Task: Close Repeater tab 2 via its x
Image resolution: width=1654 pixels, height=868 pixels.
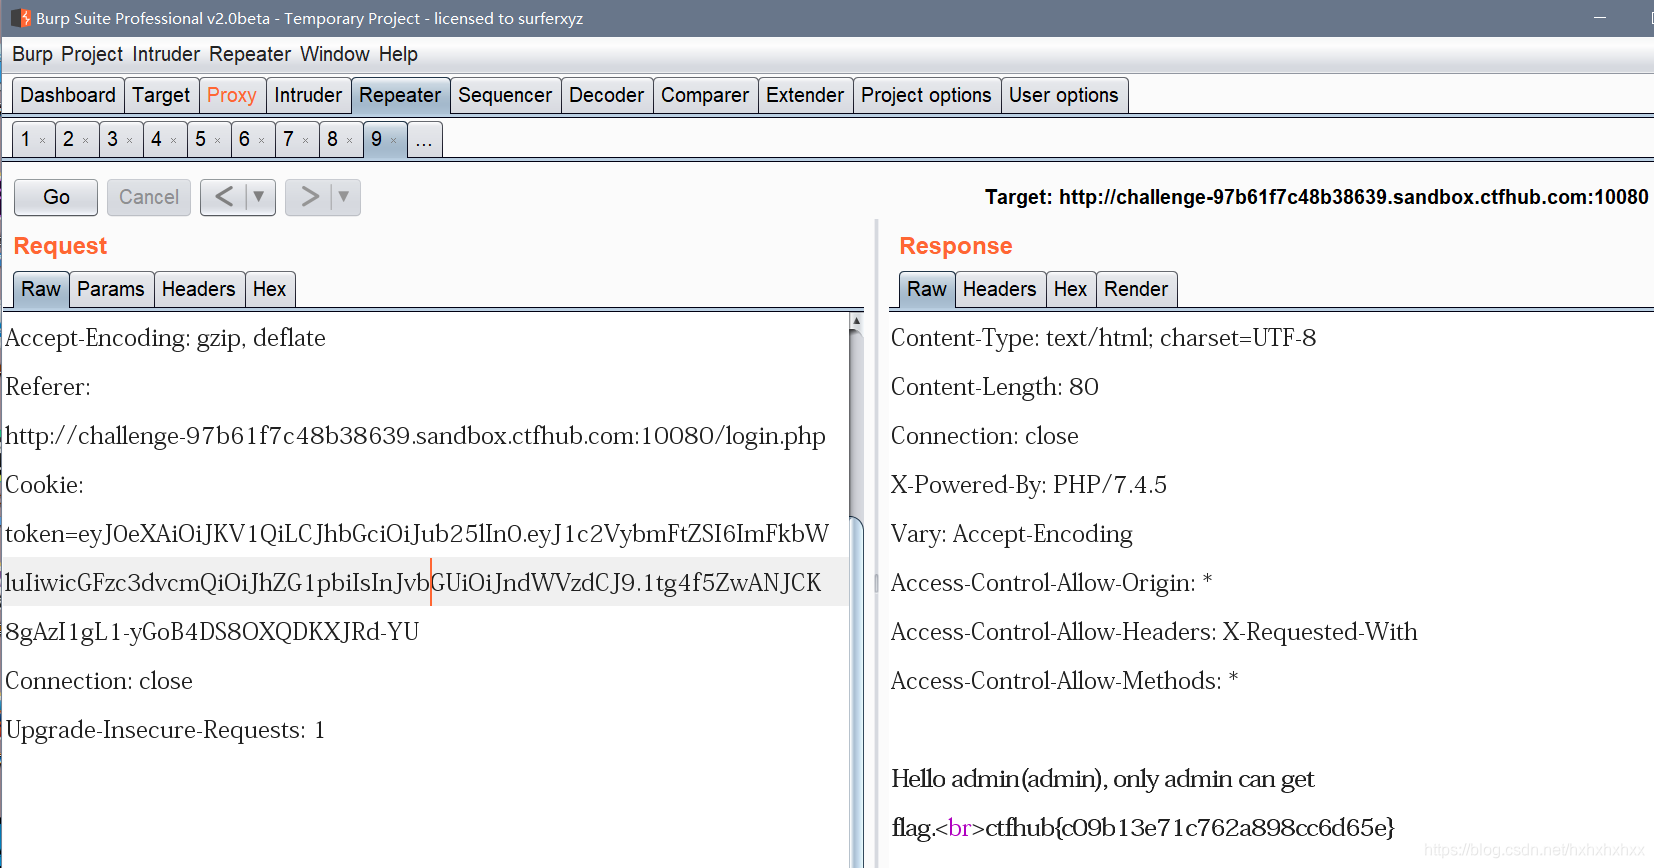Action: [x=86, y=141]
